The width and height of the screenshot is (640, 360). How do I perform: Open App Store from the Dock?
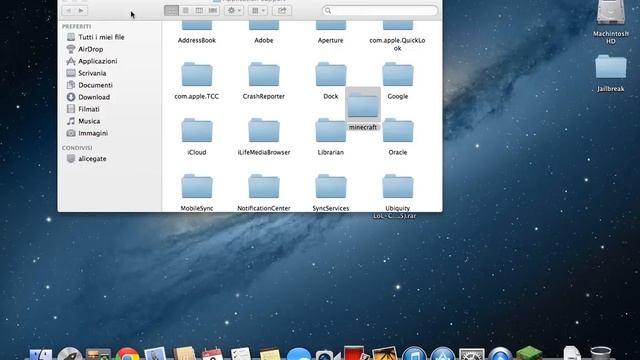pos(442,354)
